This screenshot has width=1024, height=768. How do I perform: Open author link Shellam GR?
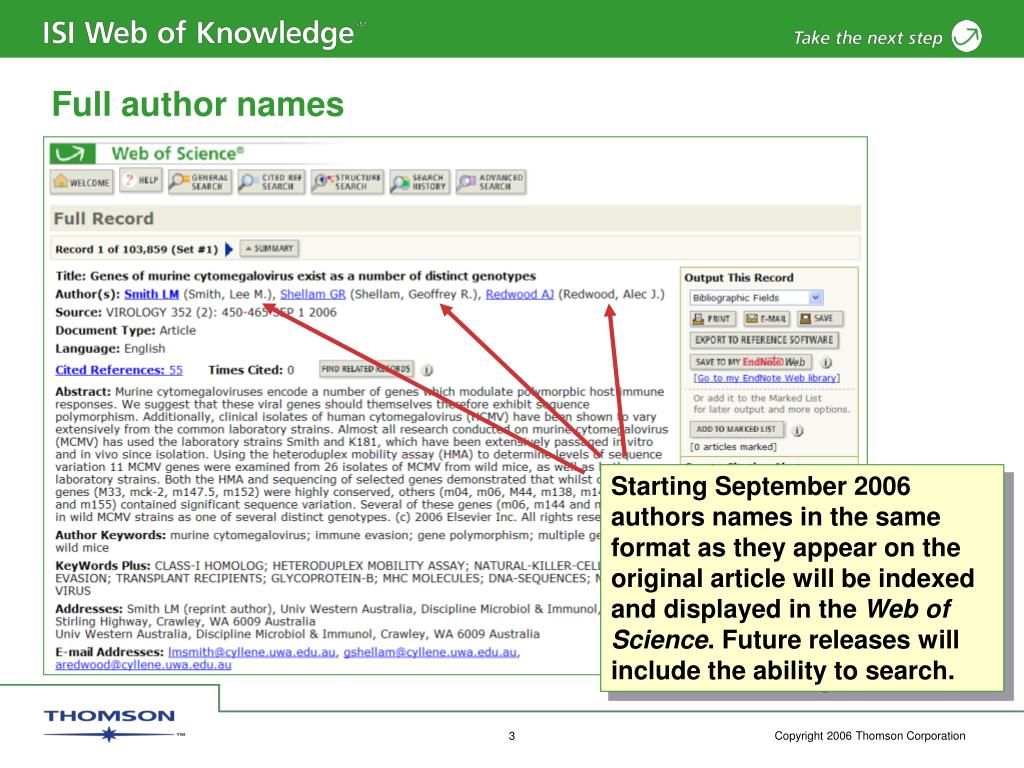[x=313, y=294]
